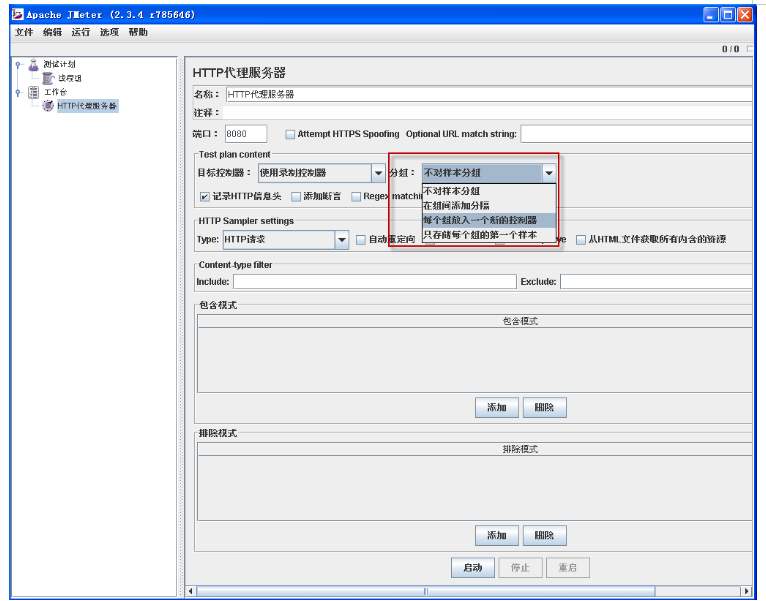Open the 运行 menu
This screenshot has width=766, height=601.
(x=81, y=32)
